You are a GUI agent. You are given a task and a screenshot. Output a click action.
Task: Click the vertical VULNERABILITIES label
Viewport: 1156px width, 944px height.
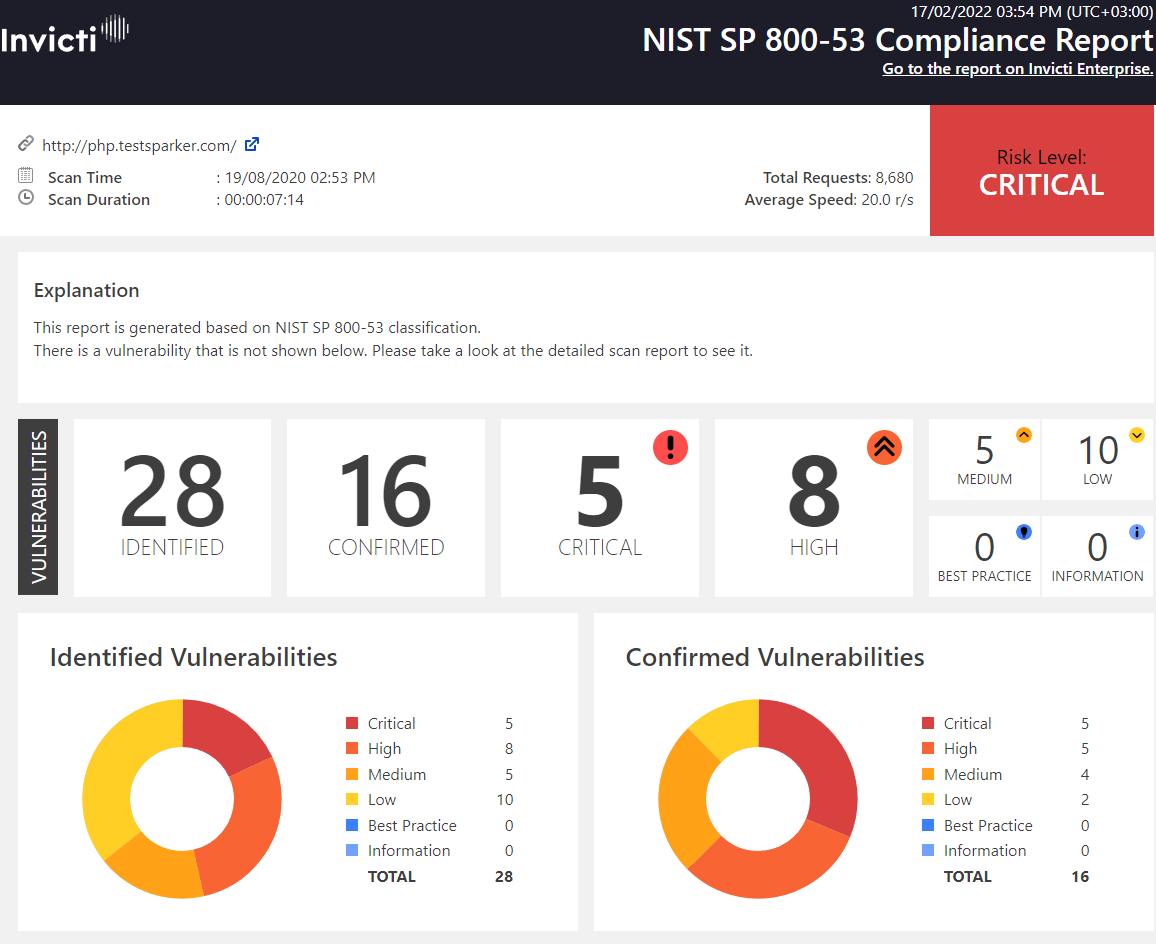(38, 507)
